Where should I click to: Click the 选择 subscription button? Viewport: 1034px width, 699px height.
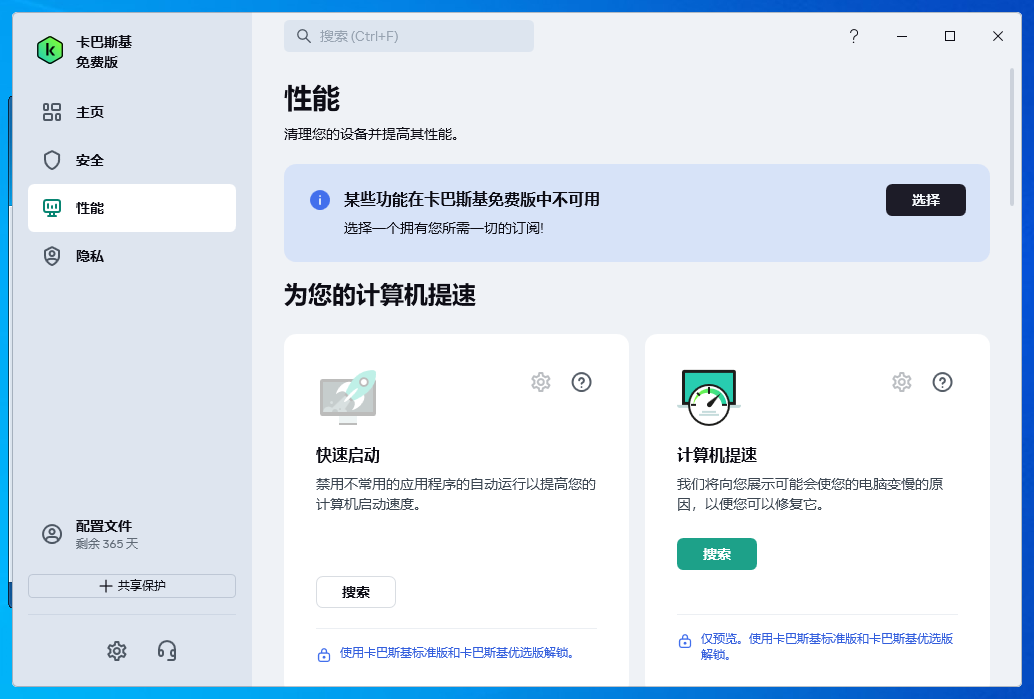pos(925,200)
